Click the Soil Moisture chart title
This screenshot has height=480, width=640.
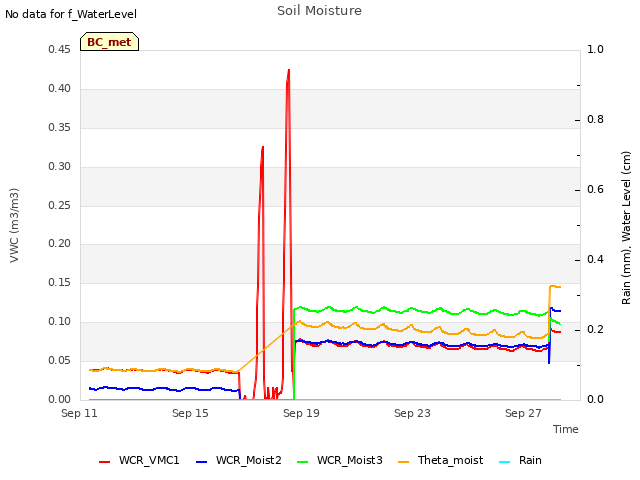point(319,11)
